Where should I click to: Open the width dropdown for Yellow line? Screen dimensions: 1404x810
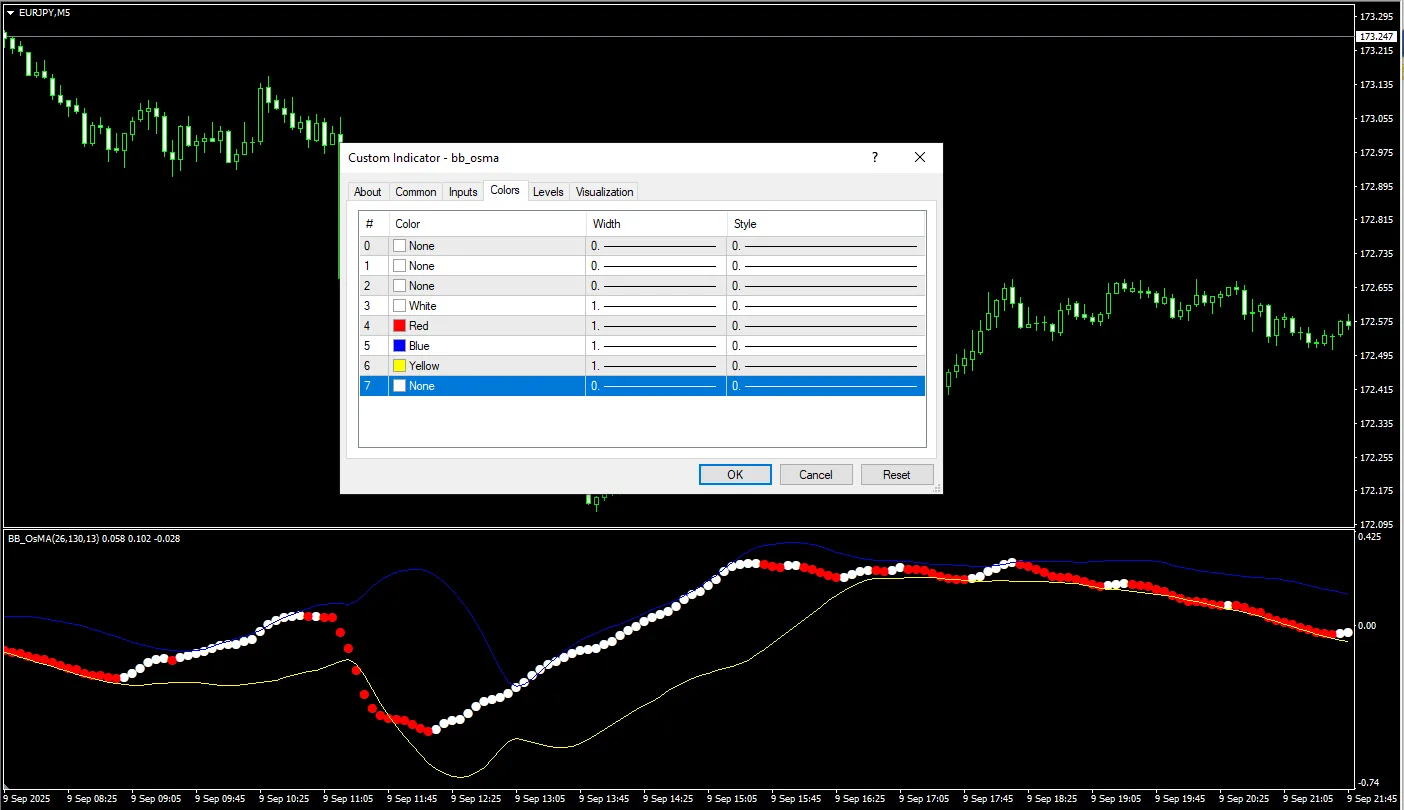coord(655,366)
